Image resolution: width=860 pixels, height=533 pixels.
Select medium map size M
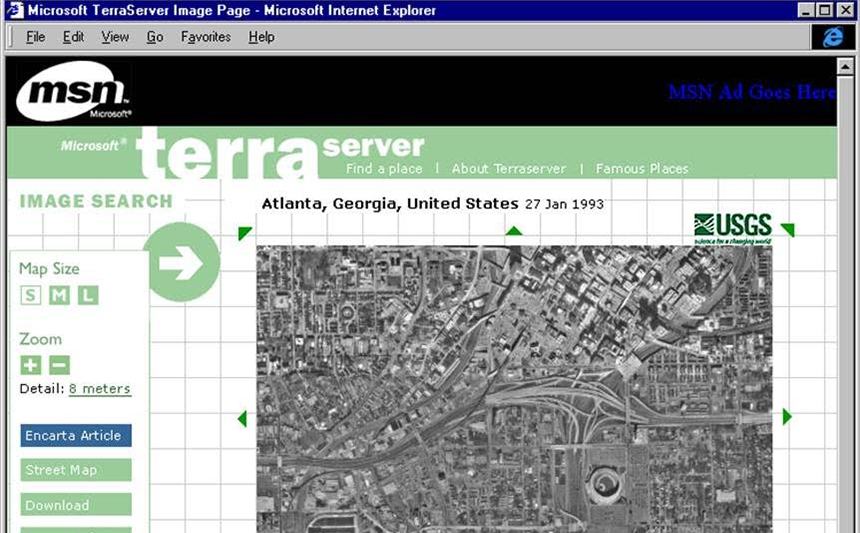(60, 295)
